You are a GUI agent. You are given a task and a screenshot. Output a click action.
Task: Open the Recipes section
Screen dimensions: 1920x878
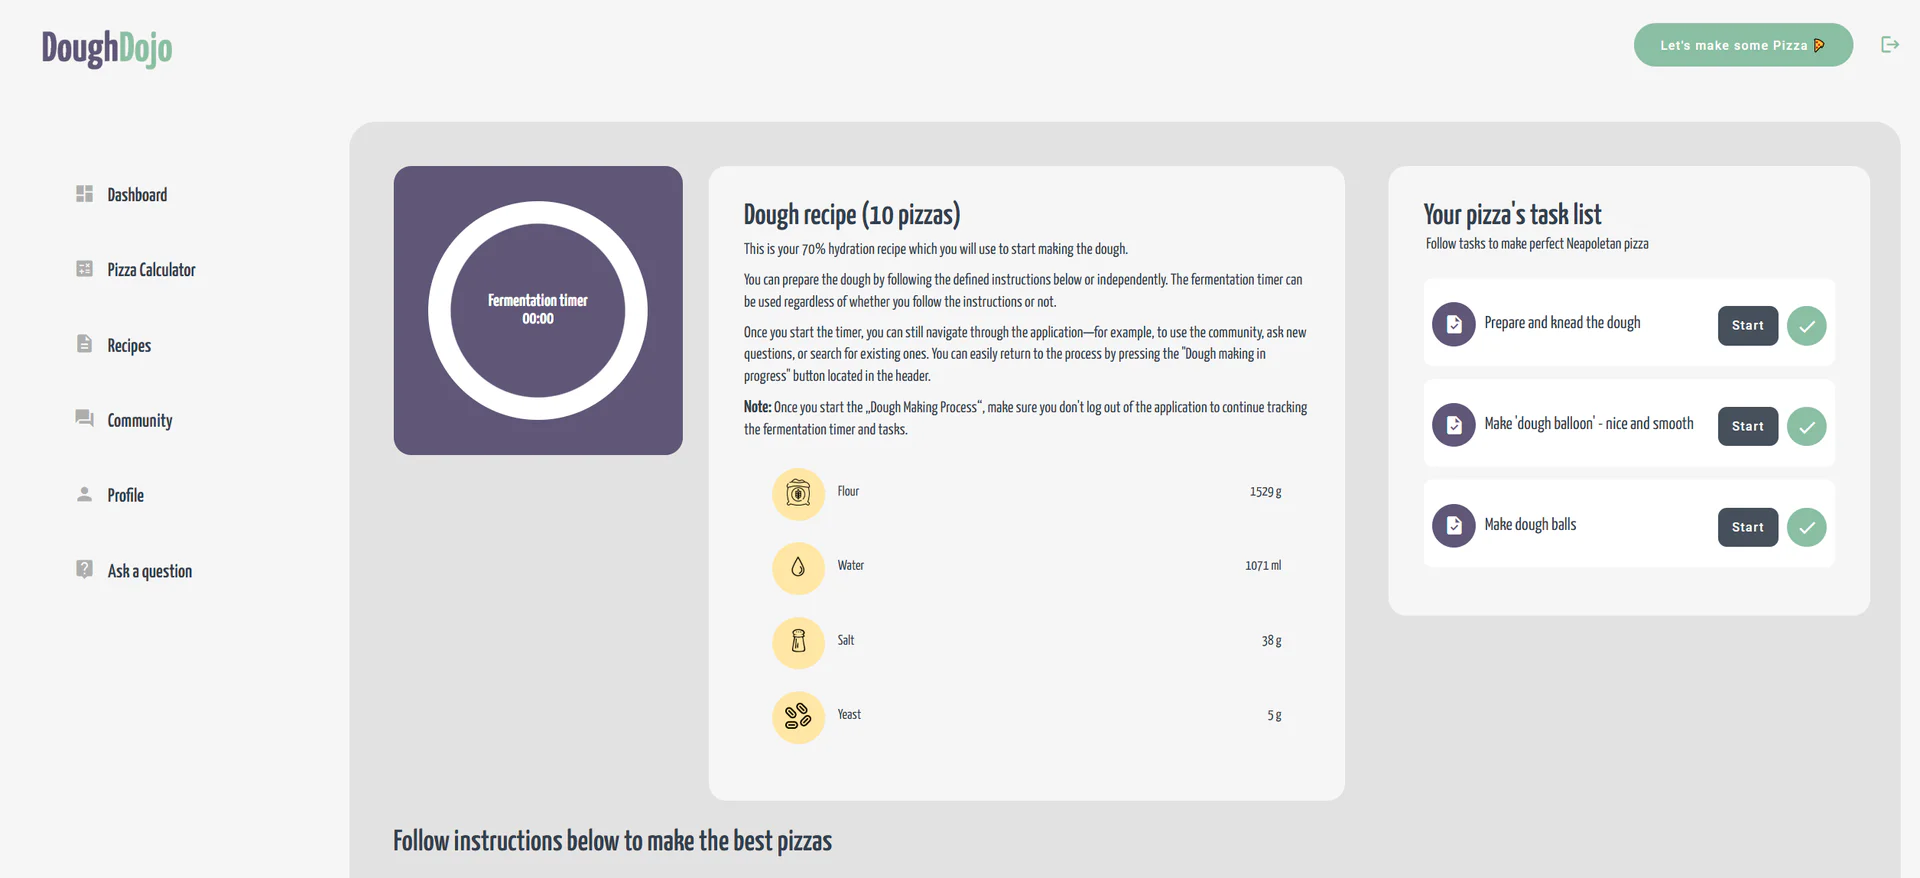84,343
